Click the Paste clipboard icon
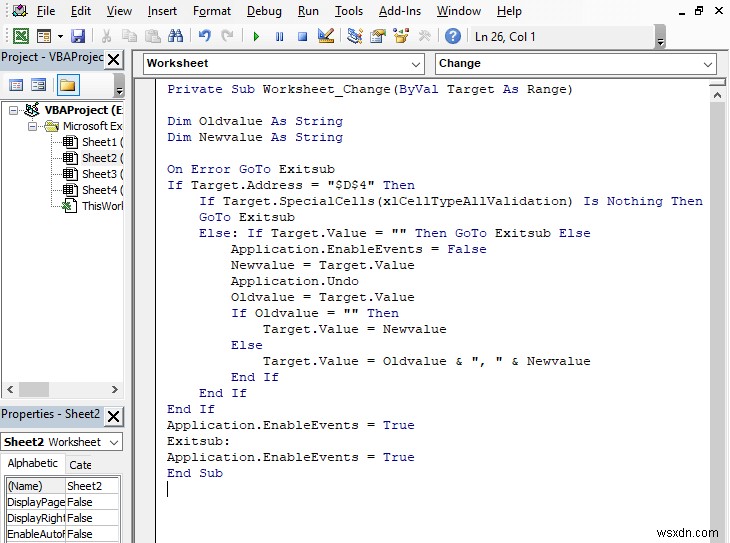The height and width of the screenshot is (543, 730). pyautogui.click(x=152, y=36)
